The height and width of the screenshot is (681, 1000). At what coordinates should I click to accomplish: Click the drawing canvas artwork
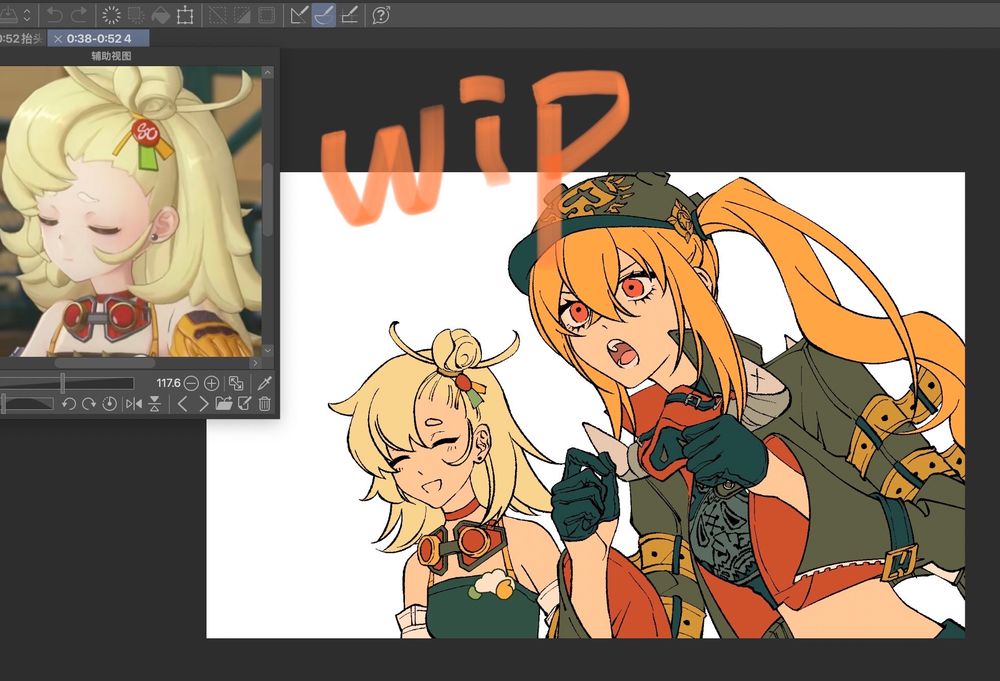[x=585, y=405]
